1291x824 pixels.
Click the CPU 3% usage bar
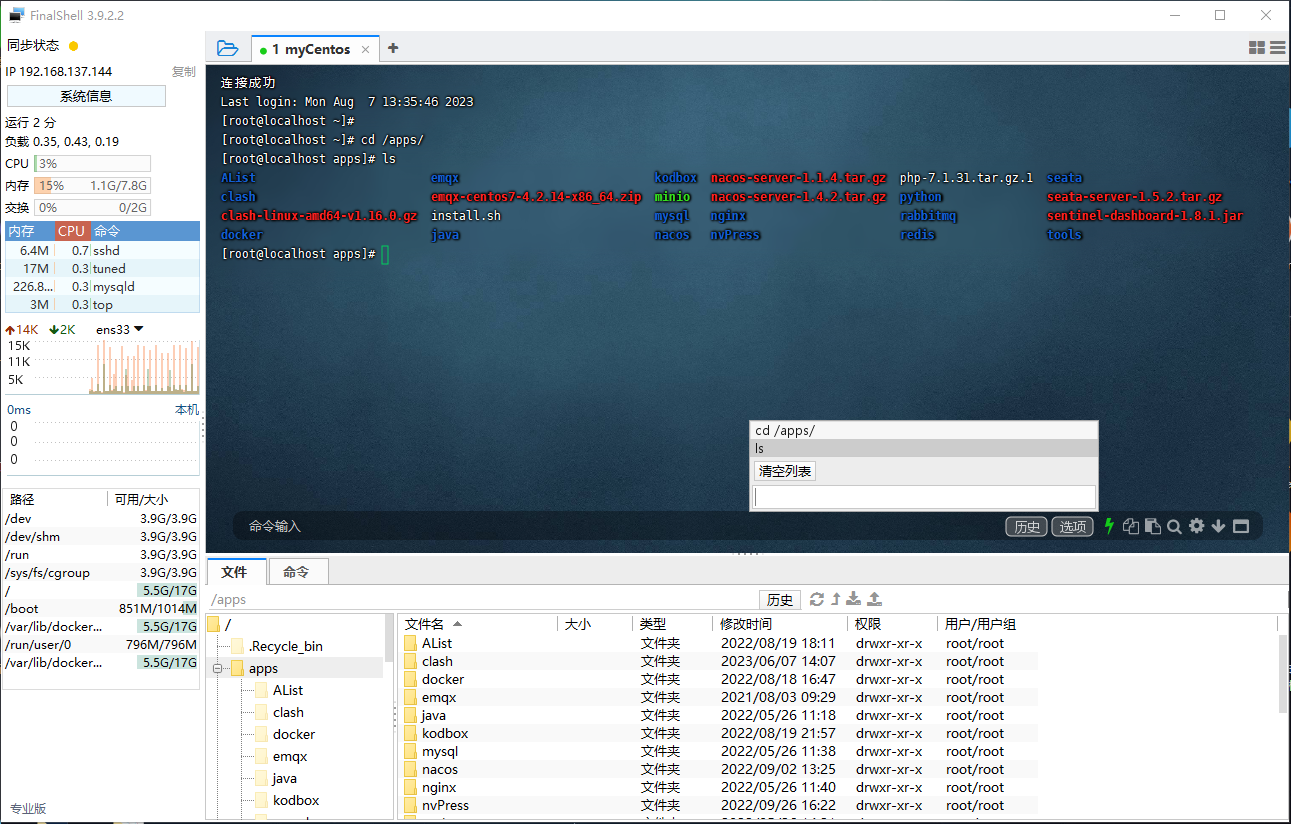pyautogui.click(x=92, y=163)
